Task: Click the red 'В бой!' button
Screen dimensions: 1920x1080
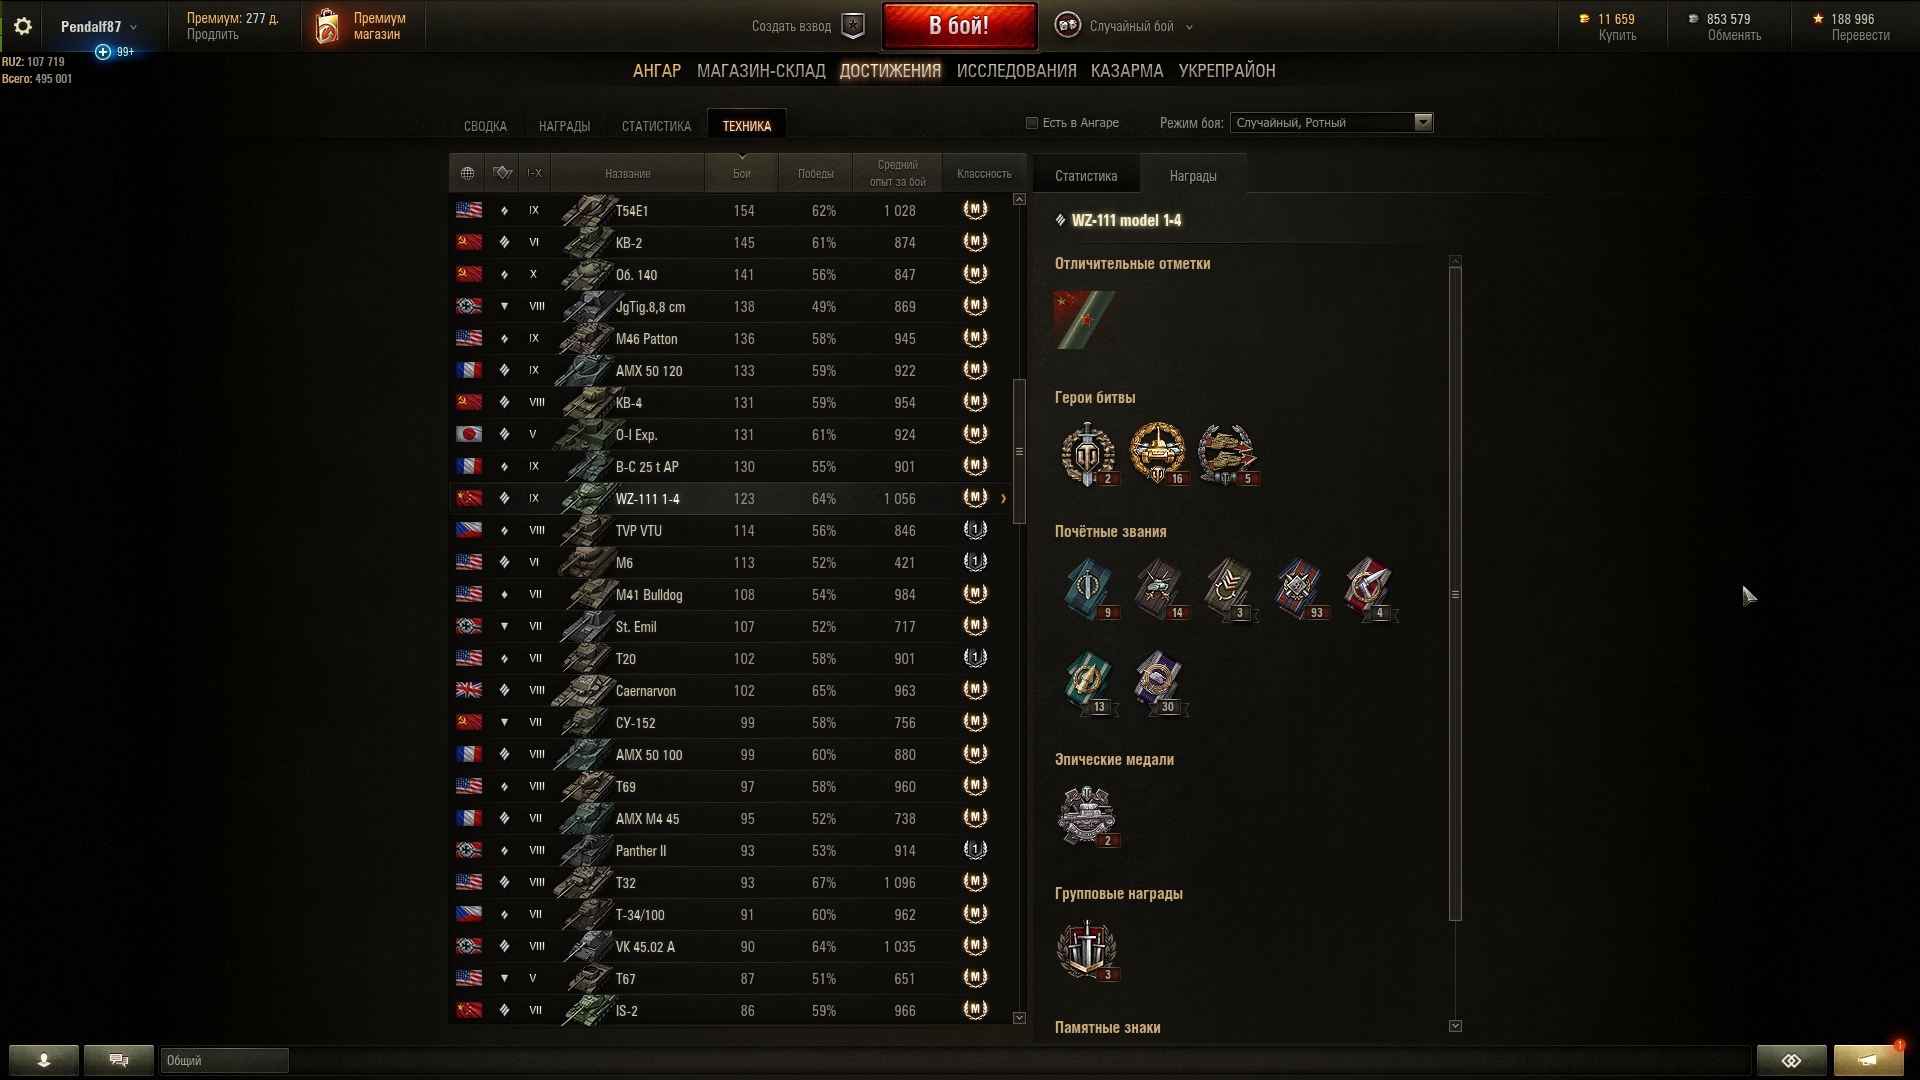Action: [959, 26]
